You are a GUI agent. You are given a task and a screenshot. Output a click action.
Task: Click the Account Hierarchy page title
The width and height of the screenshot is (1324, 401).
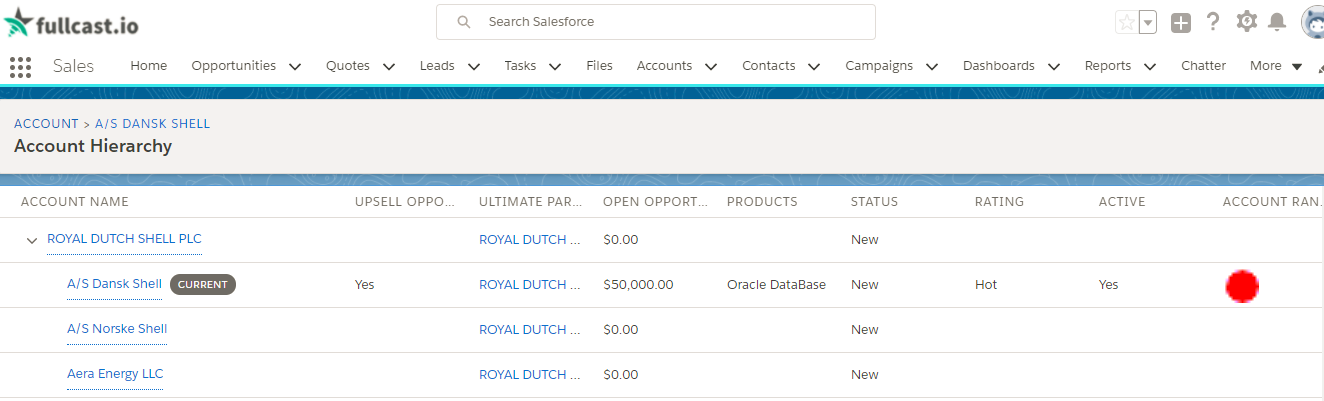point(93,146)
